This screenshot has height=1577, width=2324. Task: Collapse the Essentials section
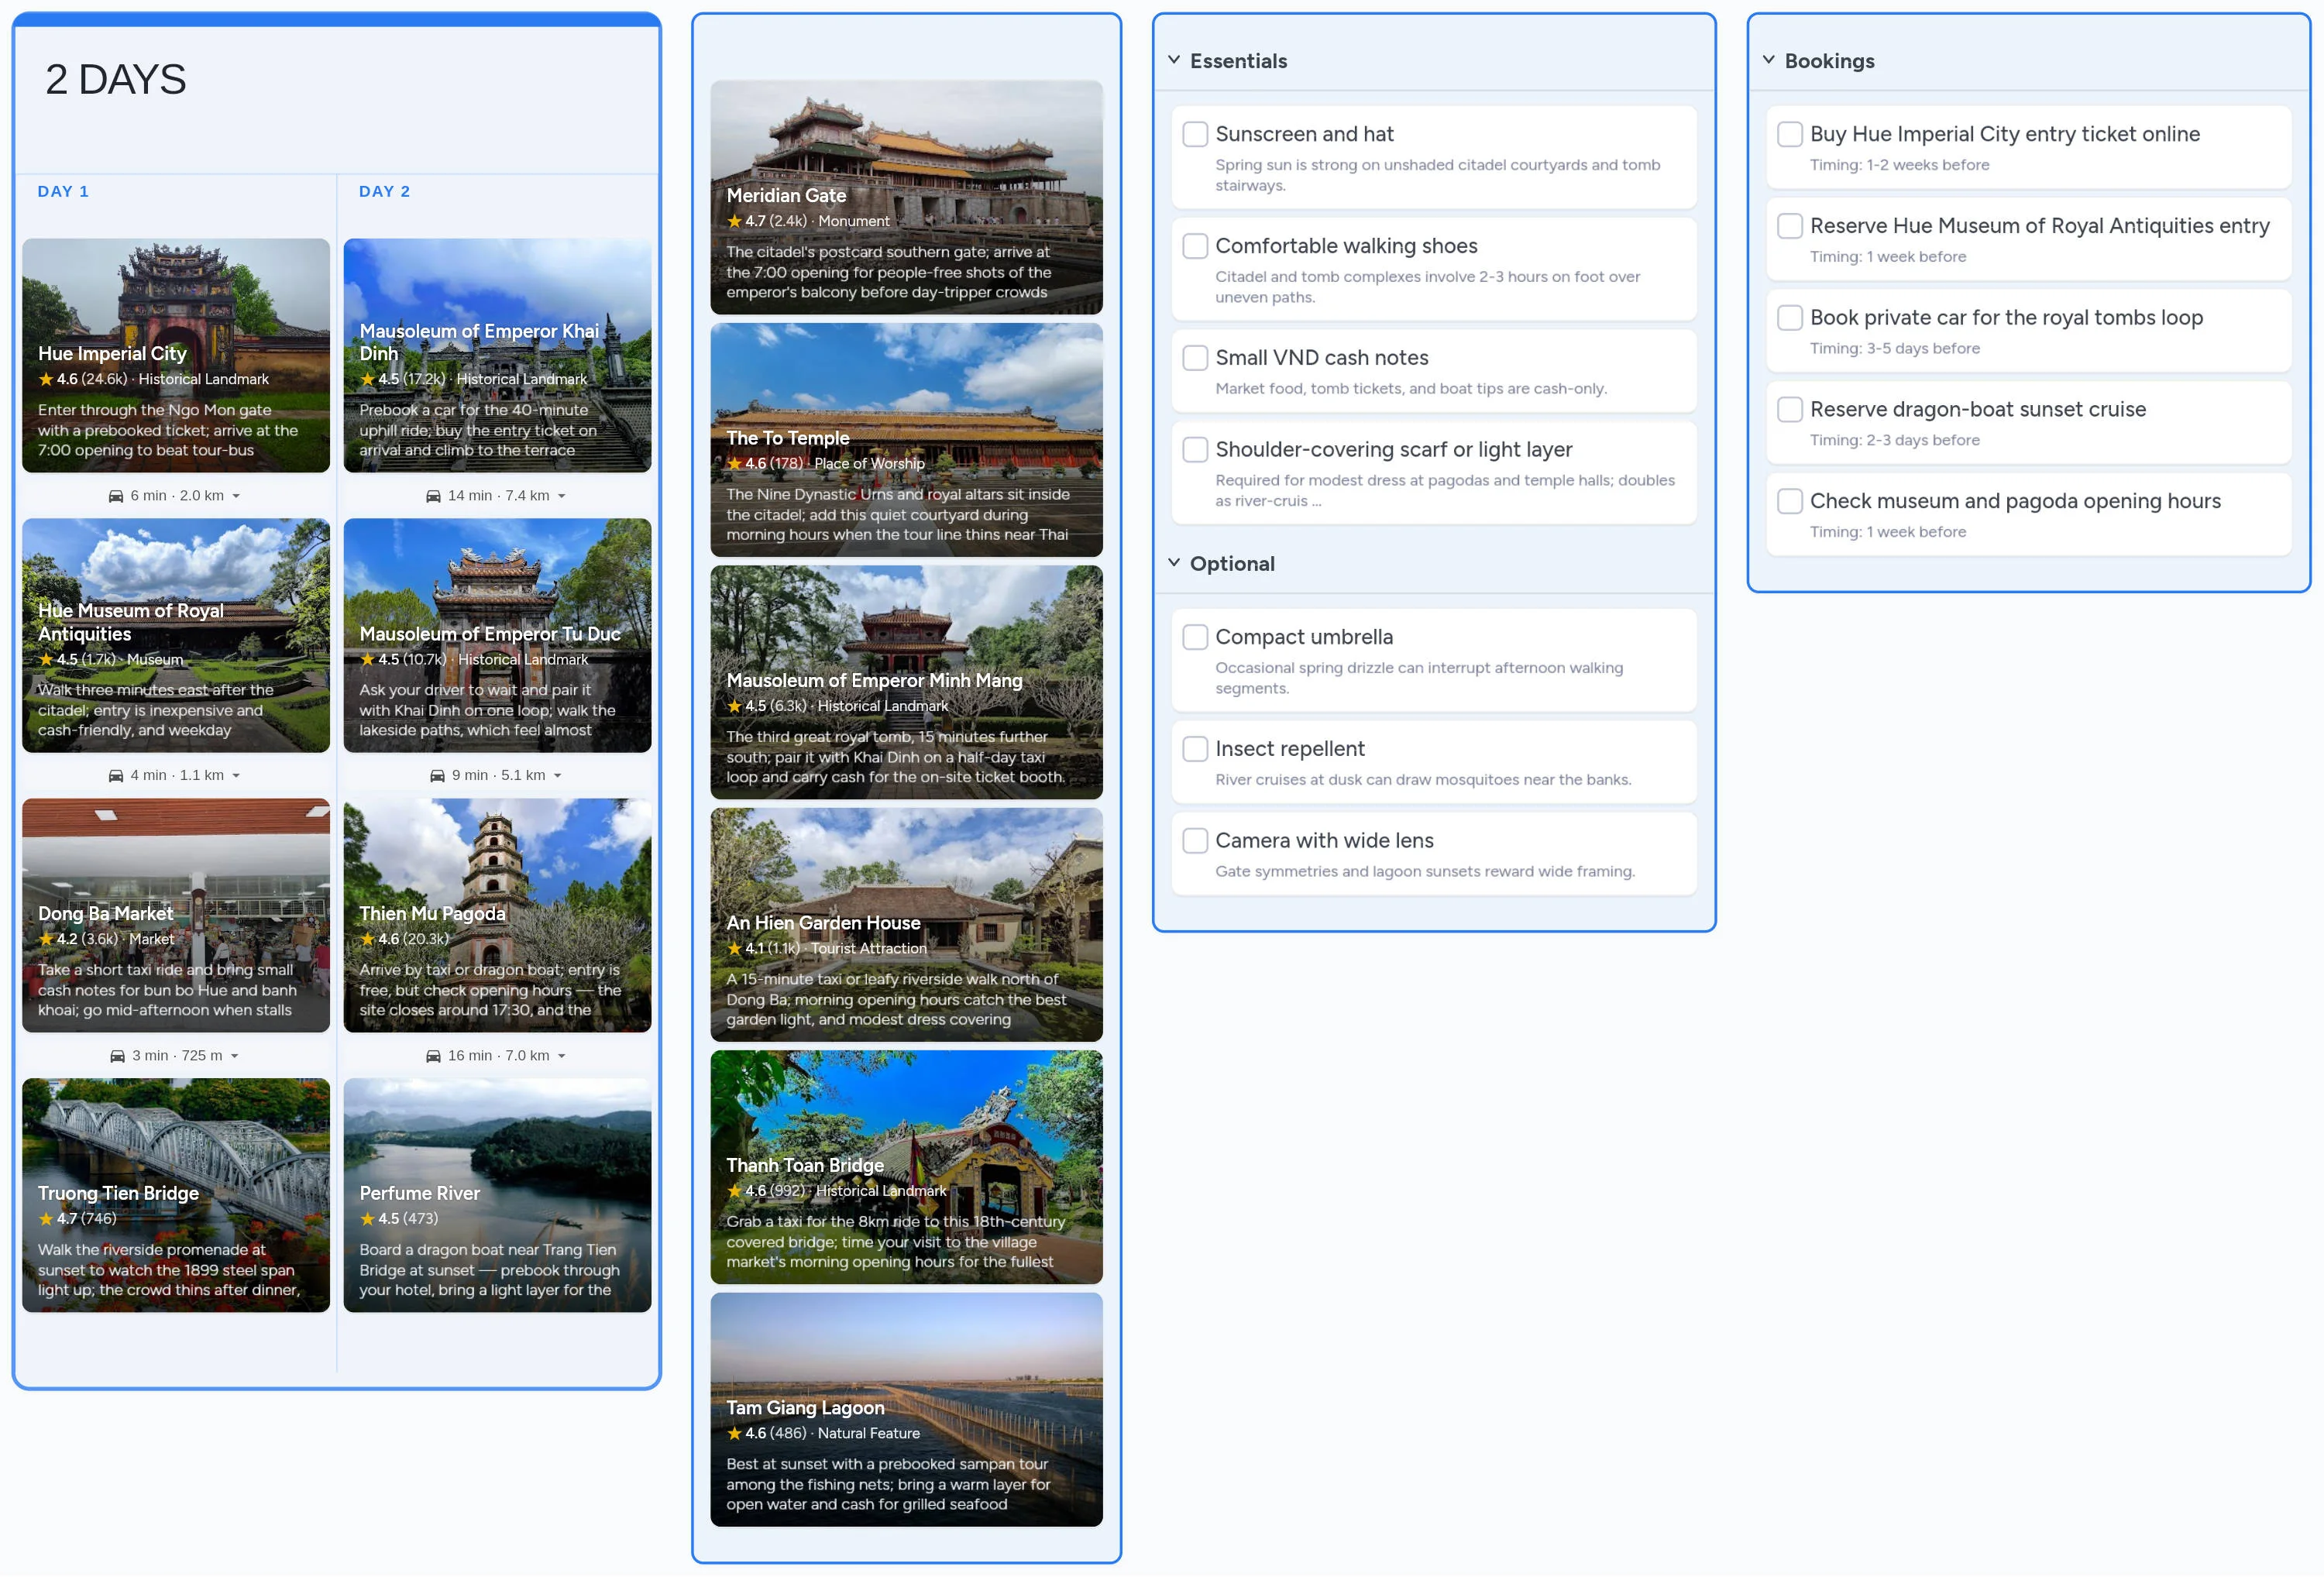pyautogui.click(x=1174, y=60)
